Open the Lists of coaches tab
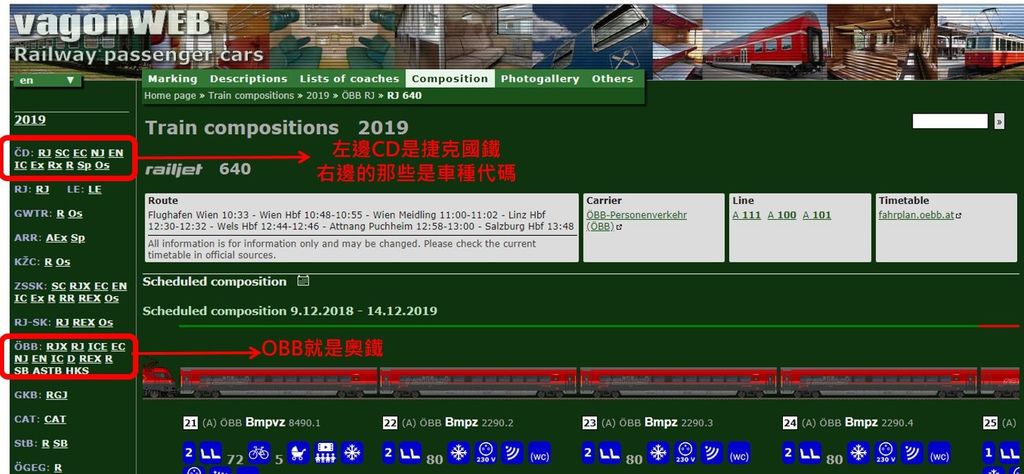Screen dimensions: 1024x474 click(x=349, y=78)
